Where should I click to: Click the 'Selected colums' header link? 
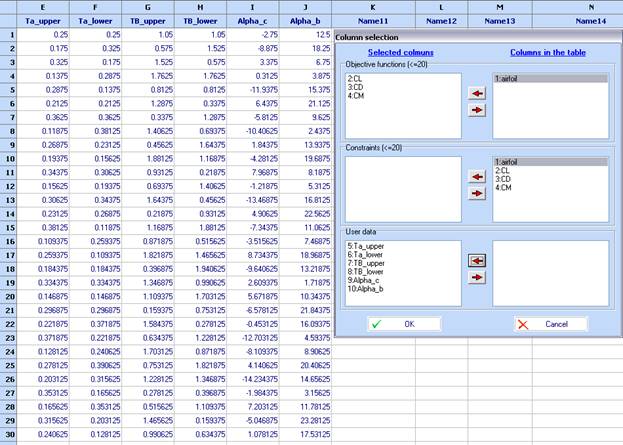(x=401, y=52)
